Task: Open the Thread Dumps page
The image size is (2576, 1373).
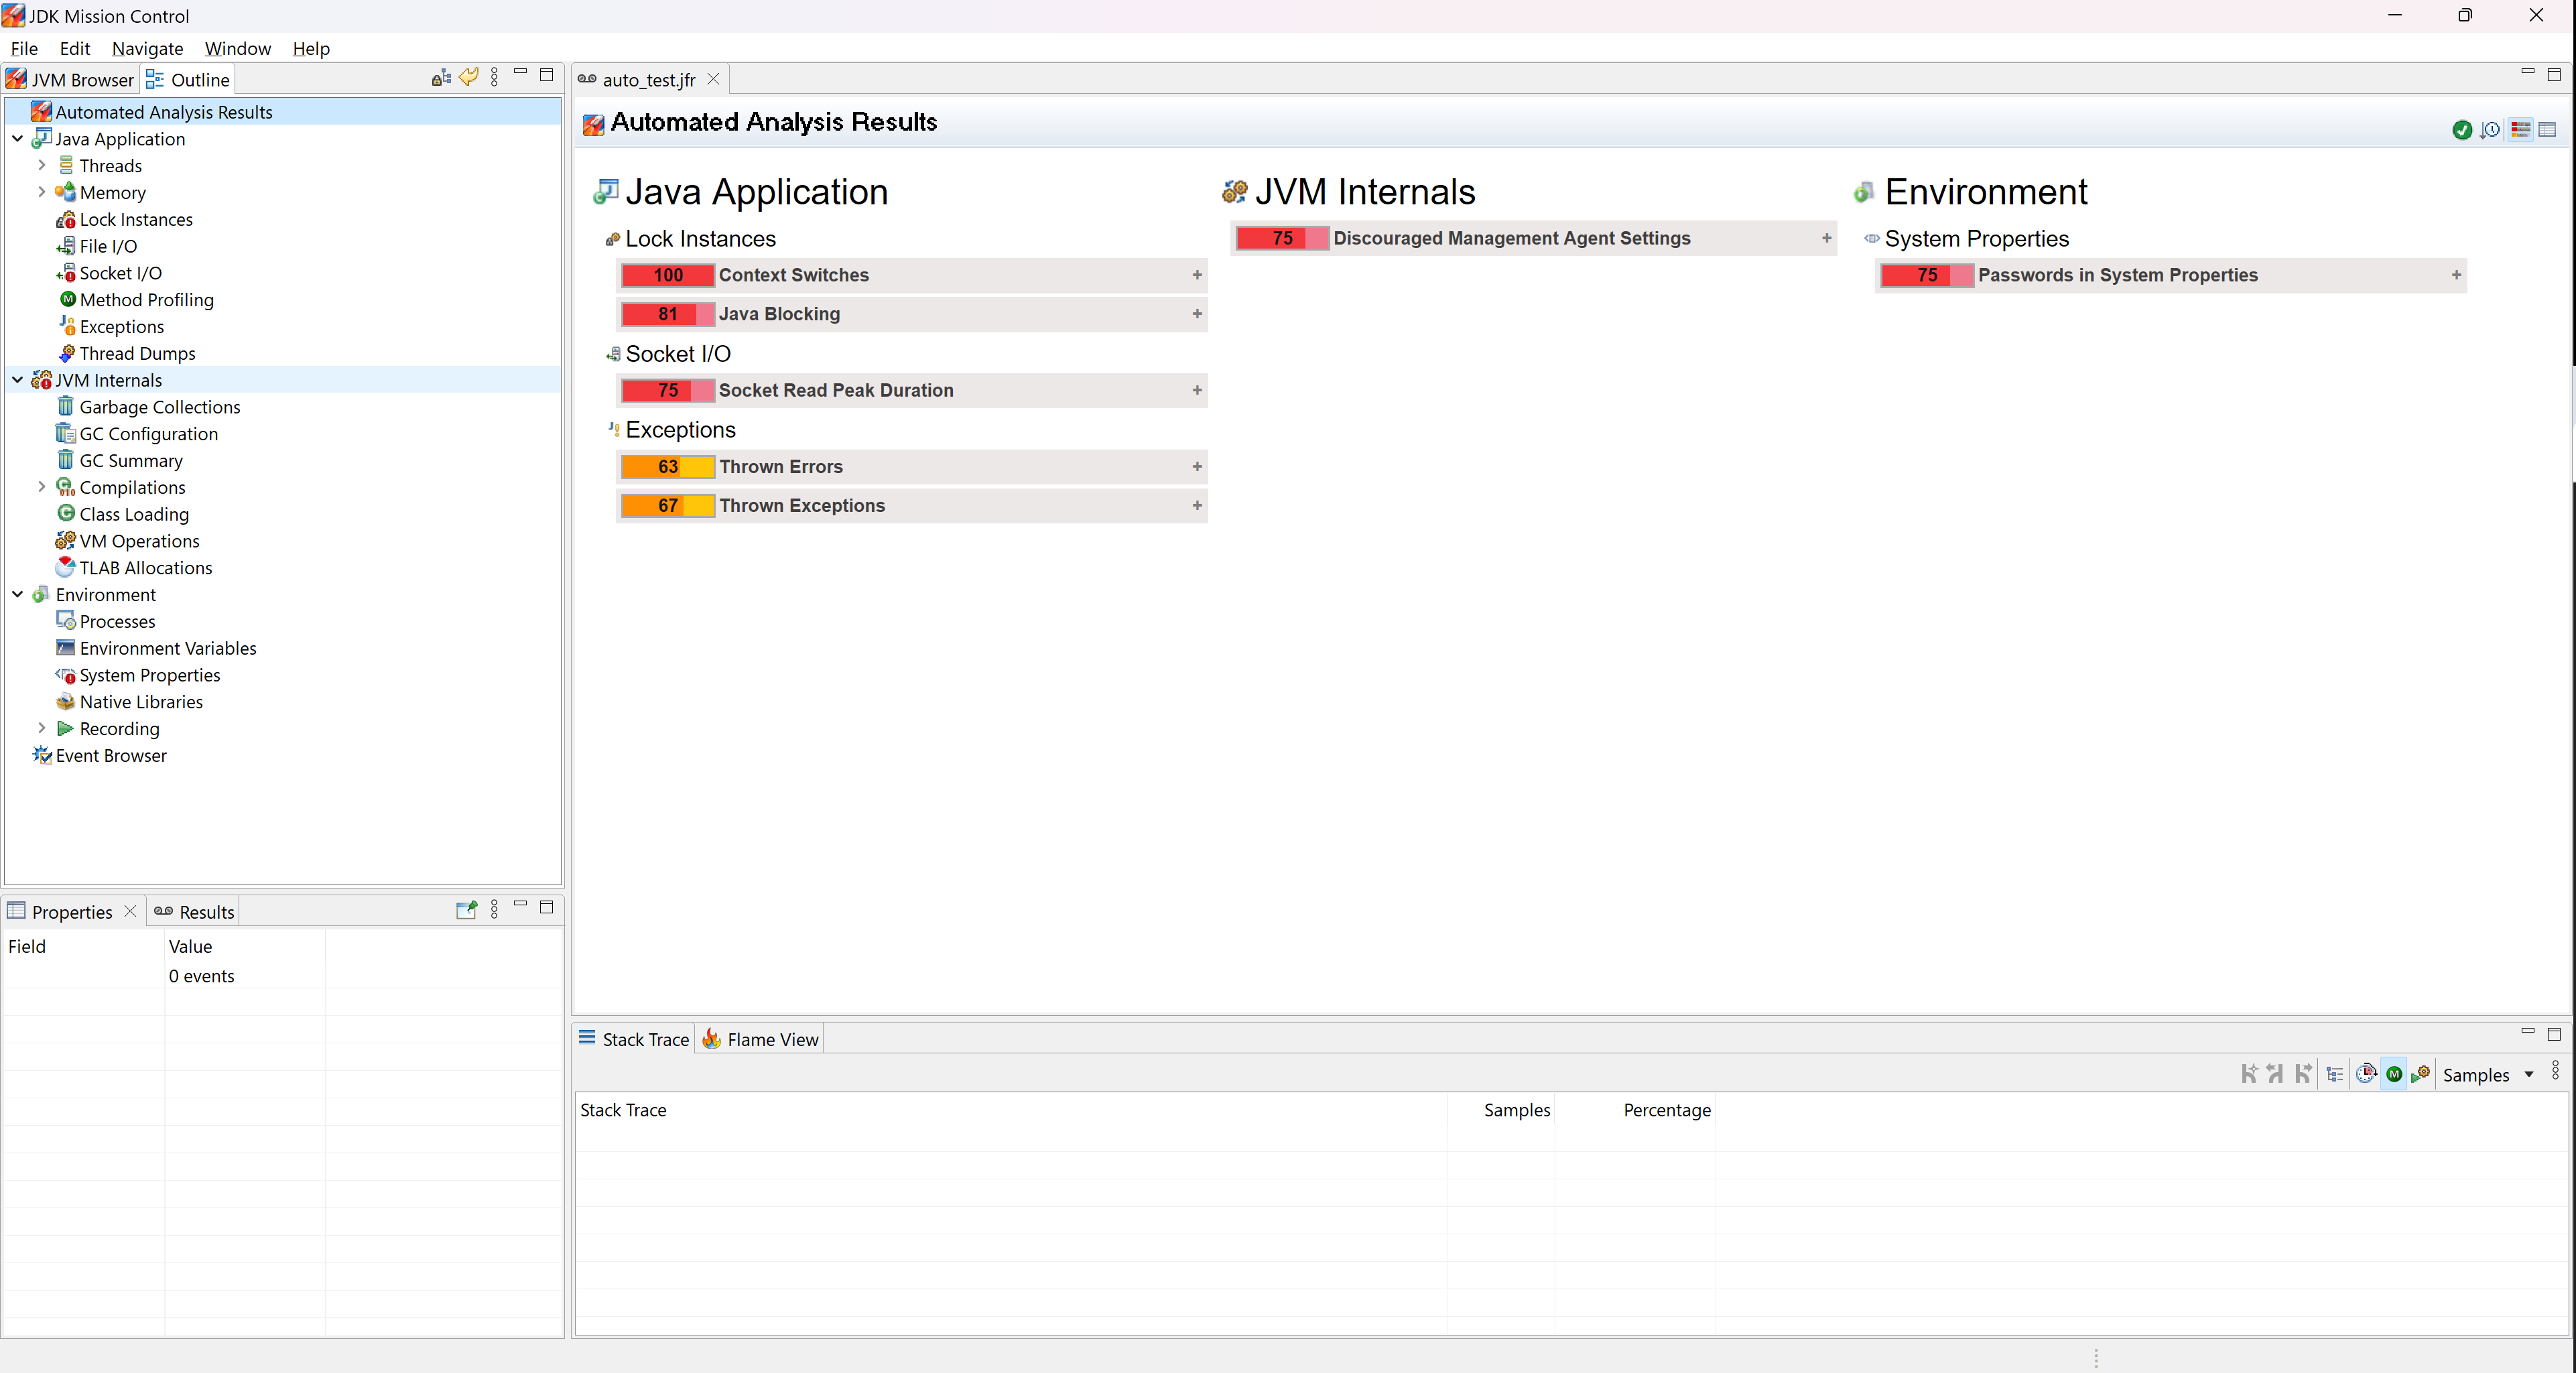Action: (x=137, y=353)
